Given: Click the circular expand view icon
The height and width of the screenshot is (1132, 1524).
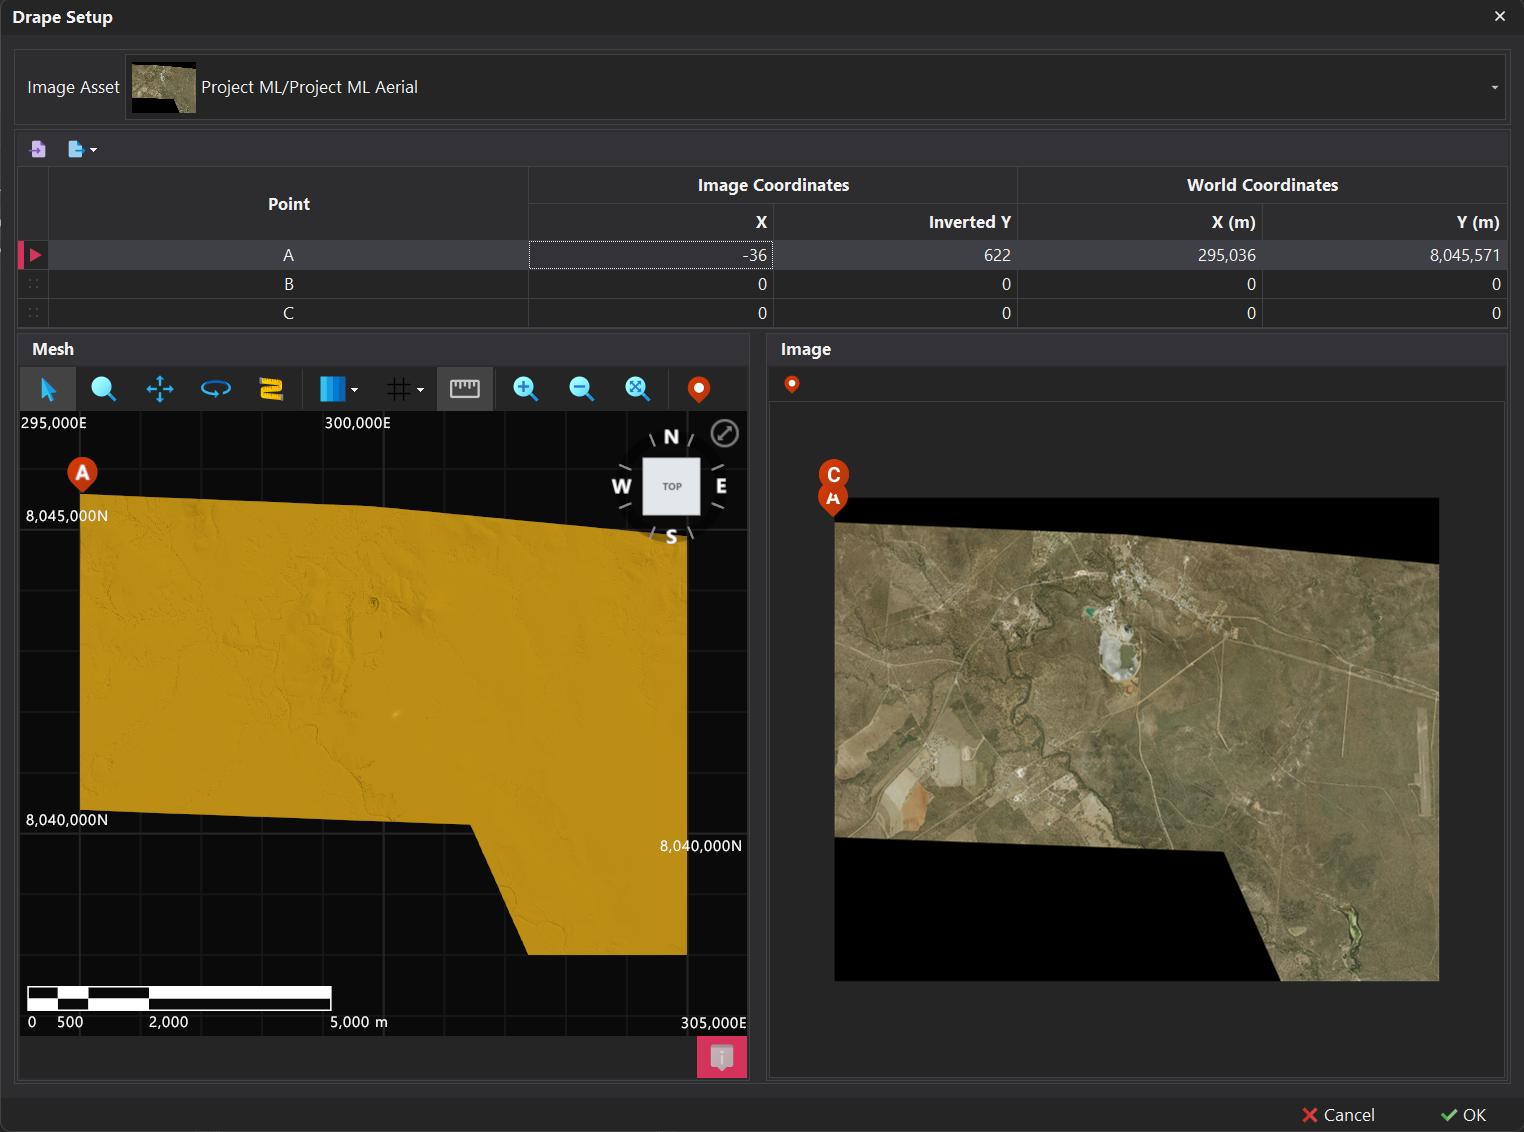Looking at the screenshot, I should coord(724,433).
